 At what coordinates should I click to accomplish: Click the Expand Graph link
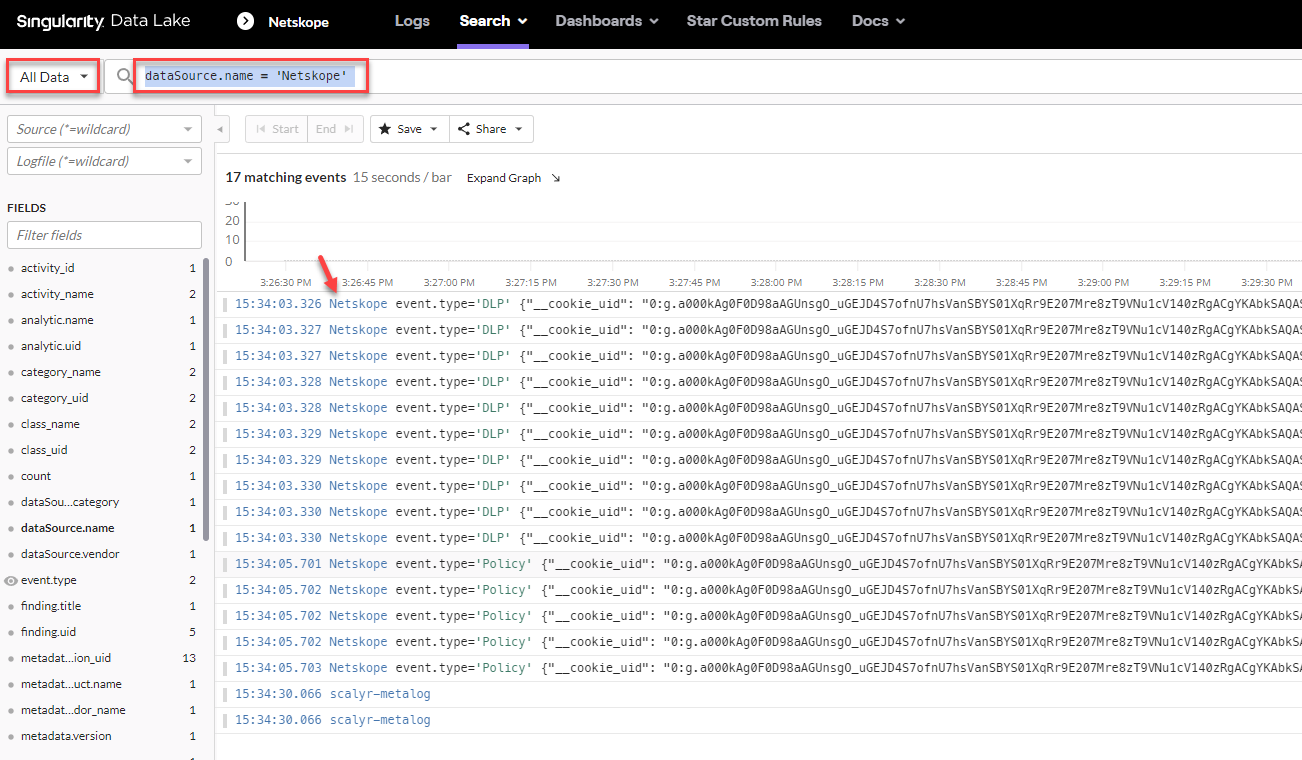pos(504,178)
